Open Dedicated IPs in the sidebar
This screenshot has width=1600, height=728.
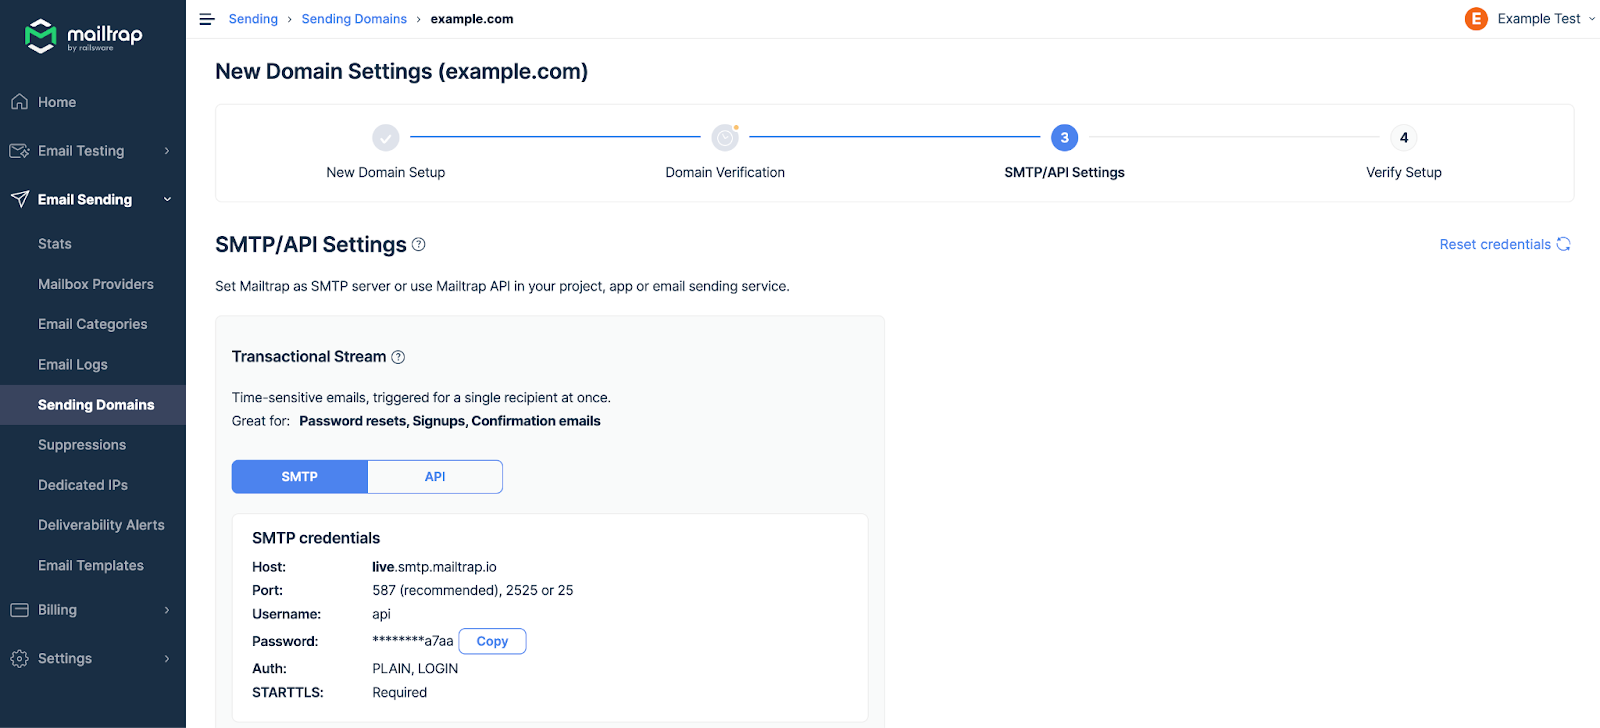[83, 485]
